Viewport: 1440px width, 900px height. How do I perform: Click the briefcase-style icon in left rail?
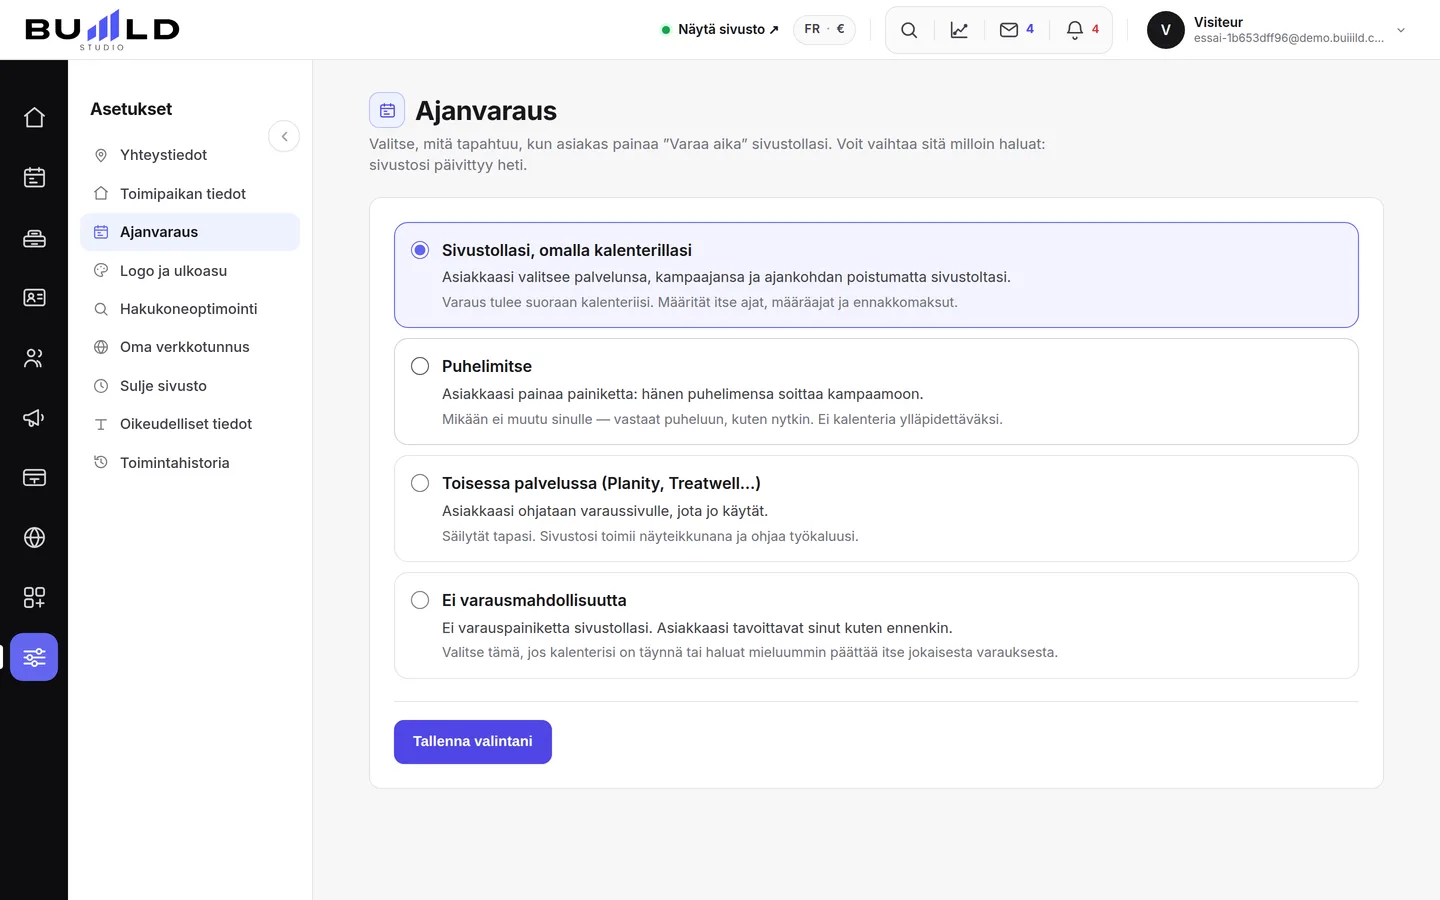click(x=34, y=238)
